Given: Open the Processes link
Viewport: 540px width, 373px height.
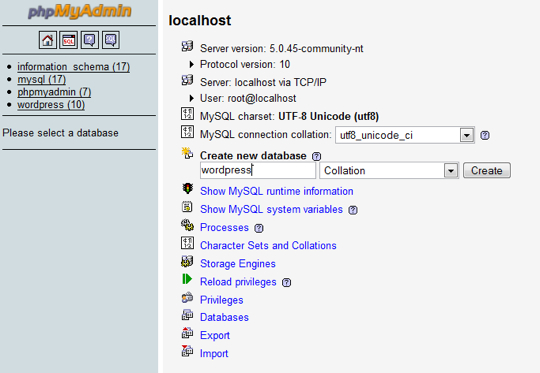Looking at the screenshot, I should click(224, 228).
